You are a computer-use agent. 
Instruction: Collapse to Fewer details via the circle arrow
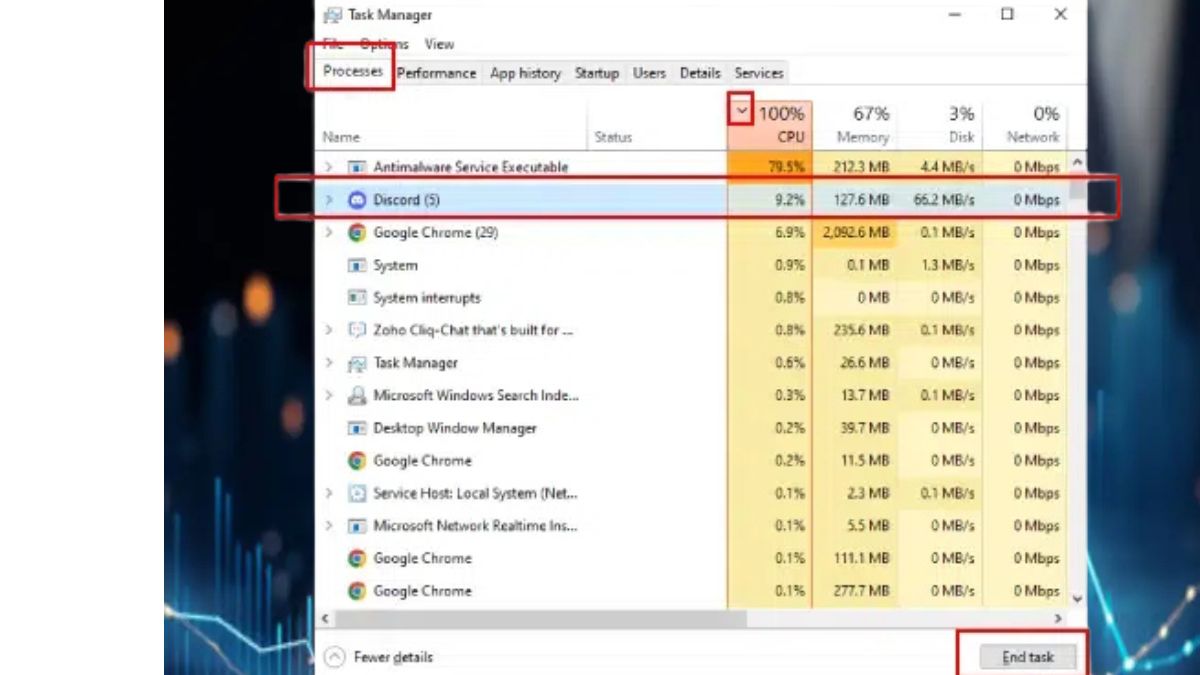click(335, 657)
